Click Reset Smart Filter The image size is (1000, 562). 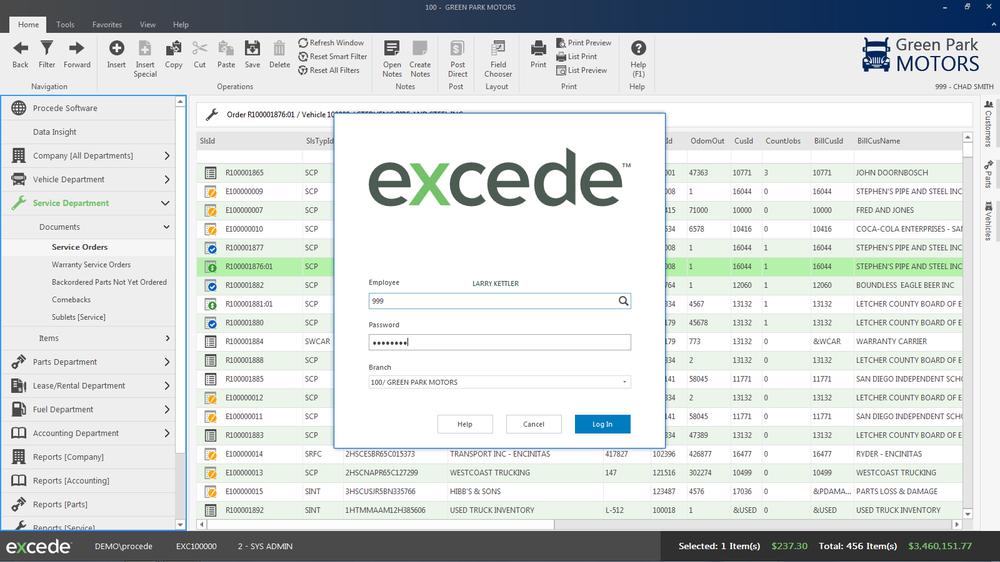332,57
